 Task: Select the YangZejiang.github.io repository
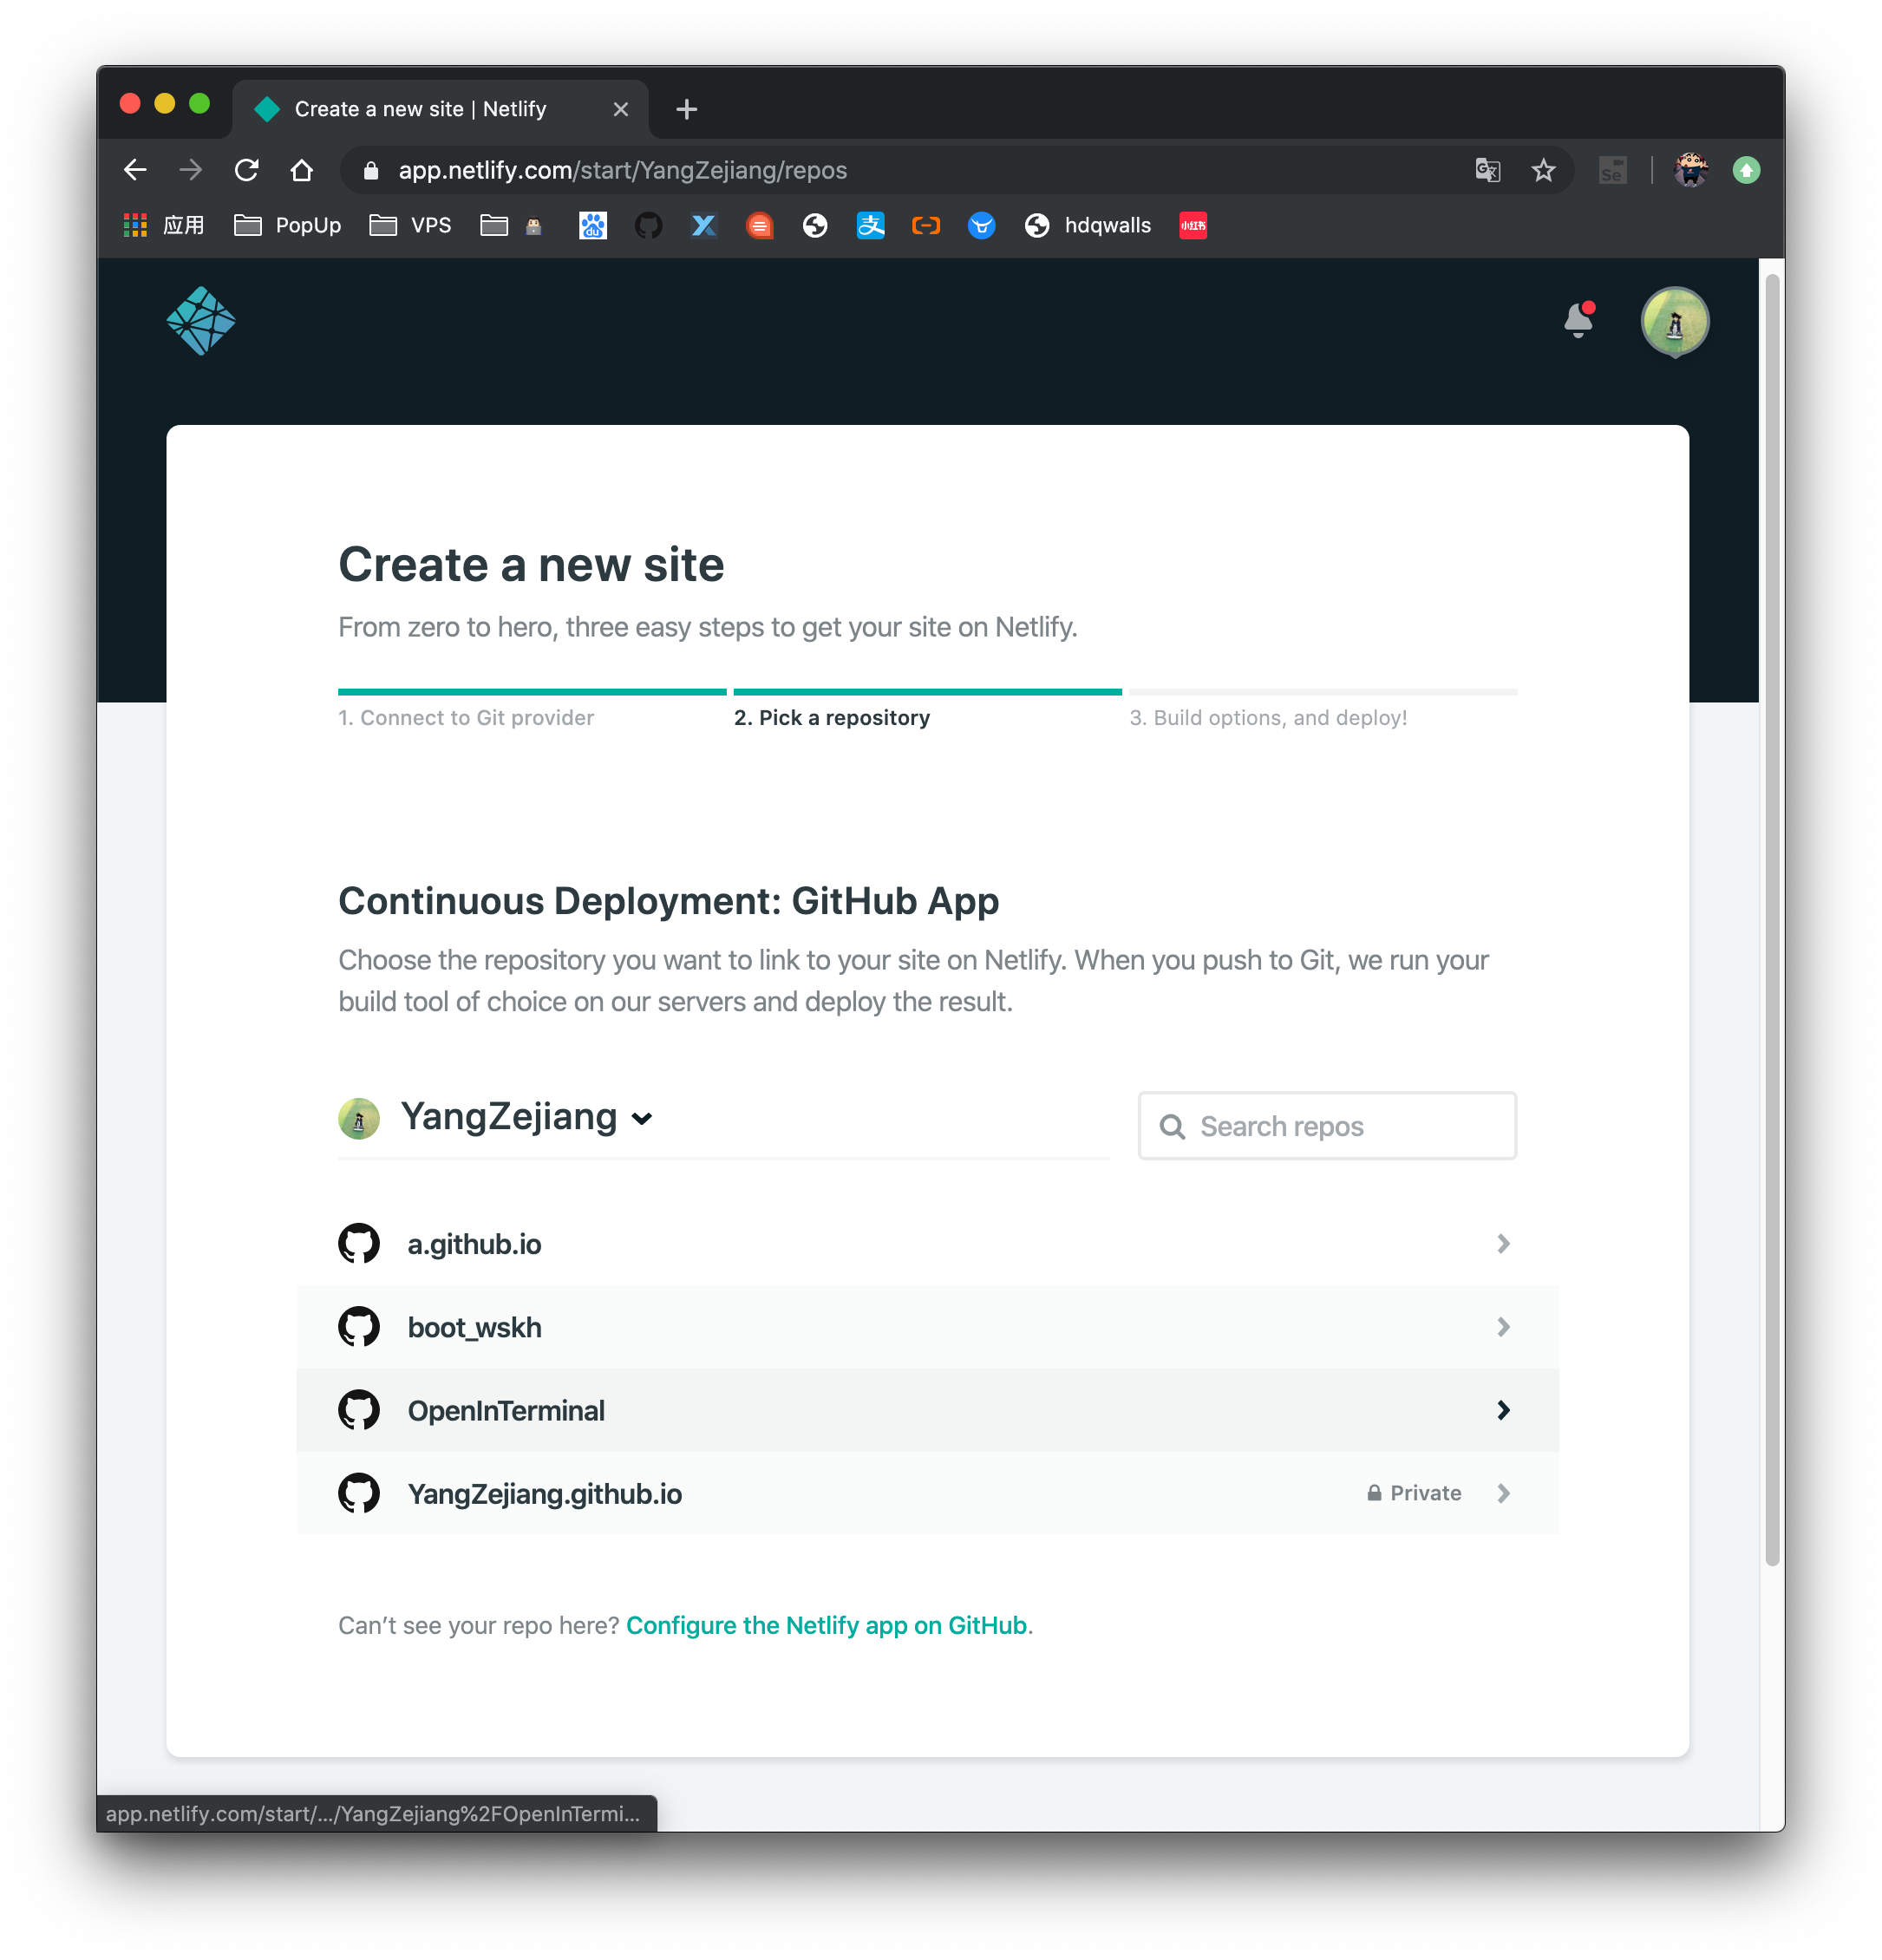pyautogui.click(x=927, y=1493)
